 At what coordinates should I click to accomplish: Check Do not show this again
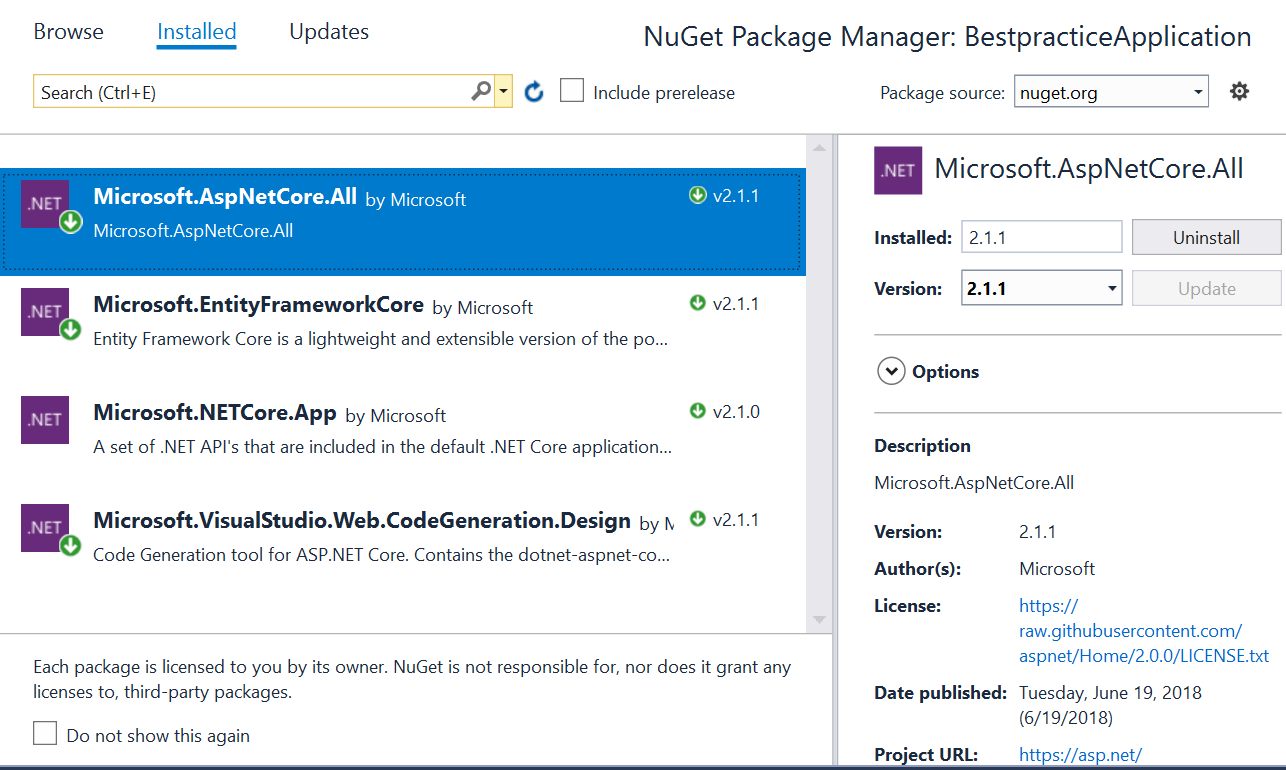tap(45, 734)
